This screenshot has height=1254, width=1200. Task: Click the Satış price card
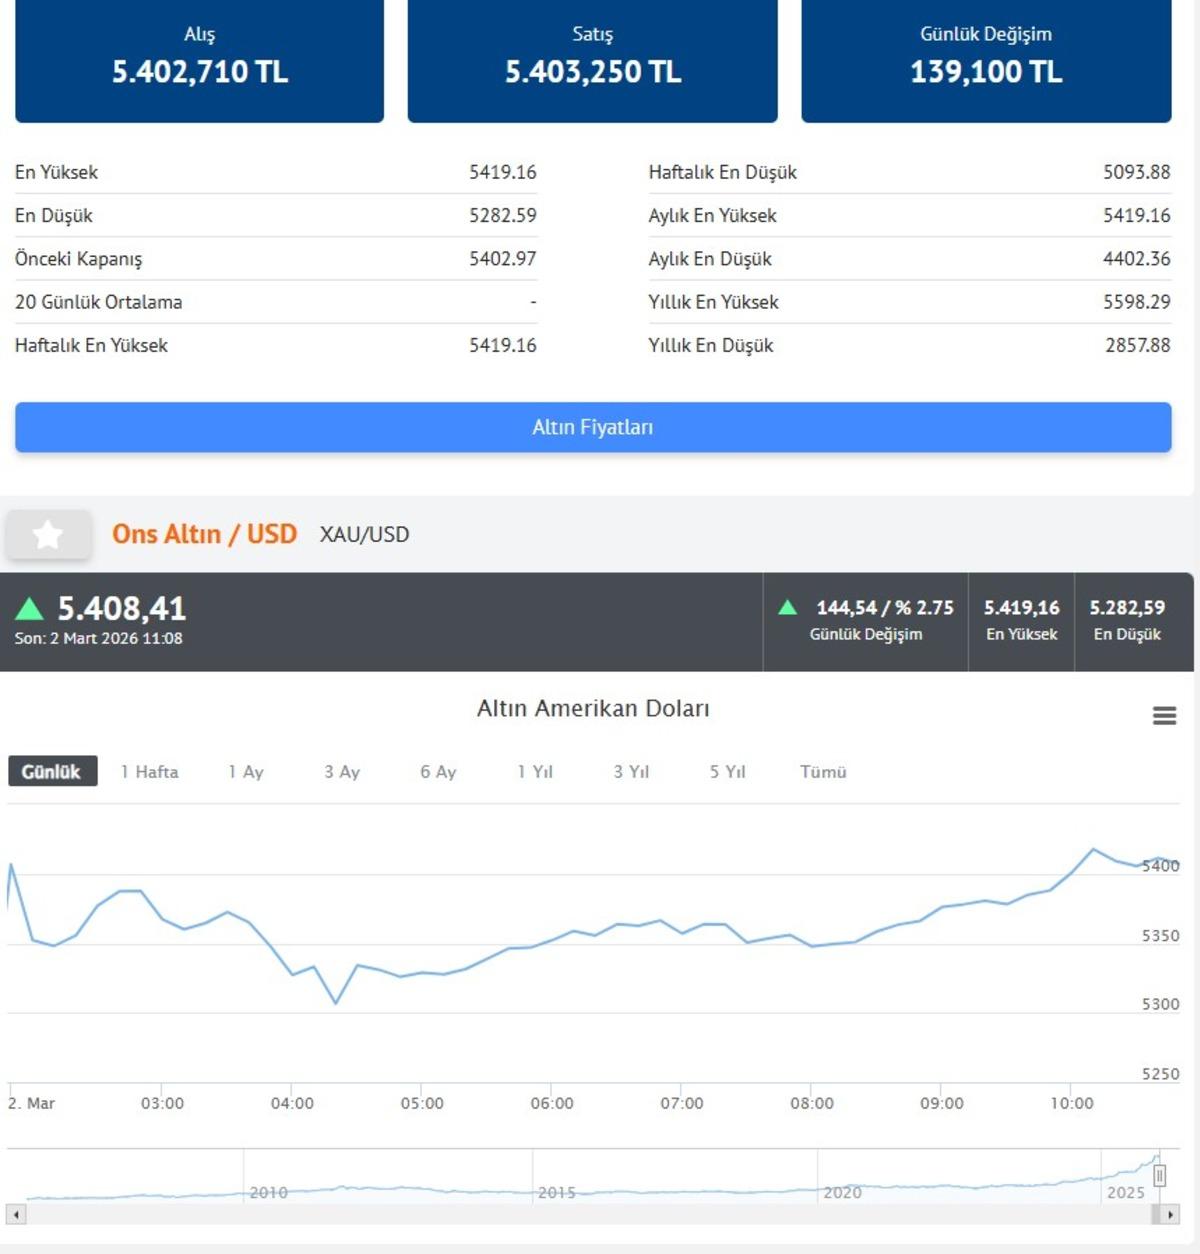coord(593,60)
